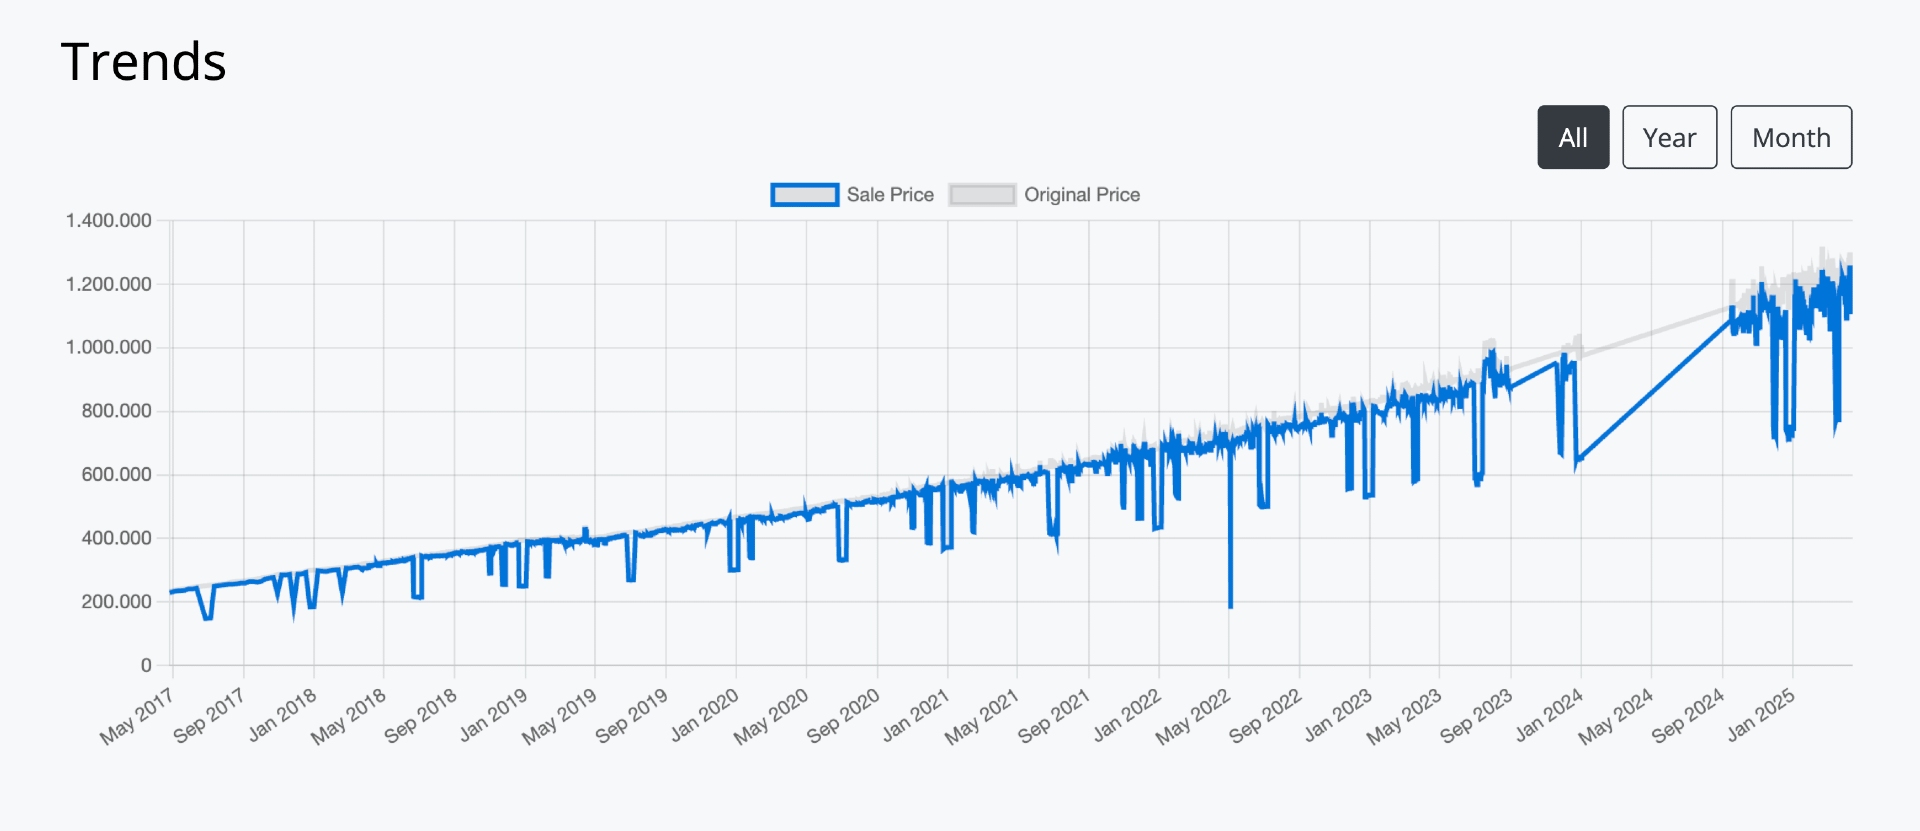Switch chart to Month view
The image size is (1920, 831).
point(1791,137)
